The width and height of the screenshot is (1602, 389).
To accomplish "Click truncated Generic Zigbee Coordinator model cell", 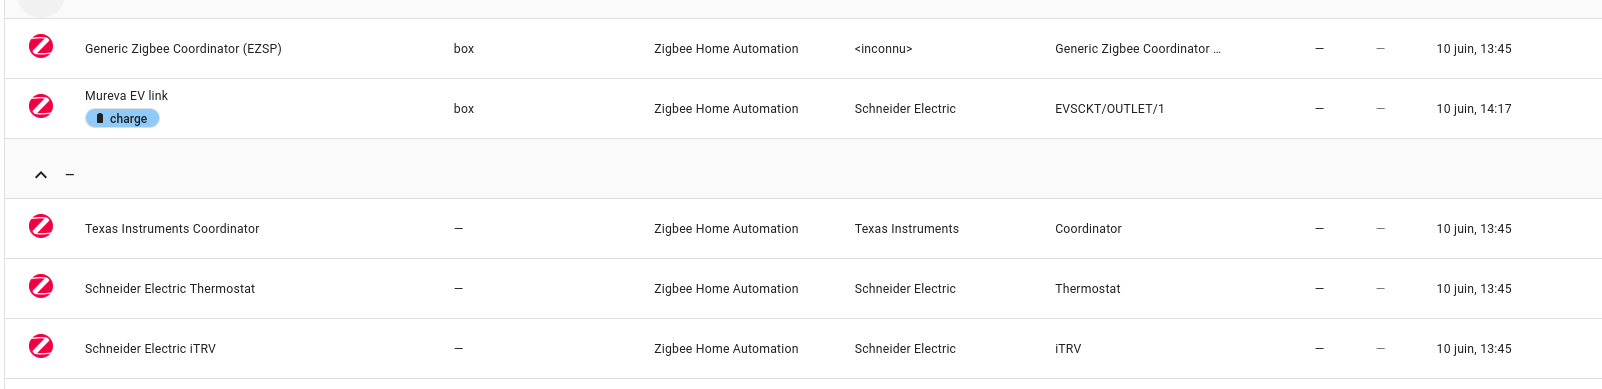I will (x=1137, y=49).
